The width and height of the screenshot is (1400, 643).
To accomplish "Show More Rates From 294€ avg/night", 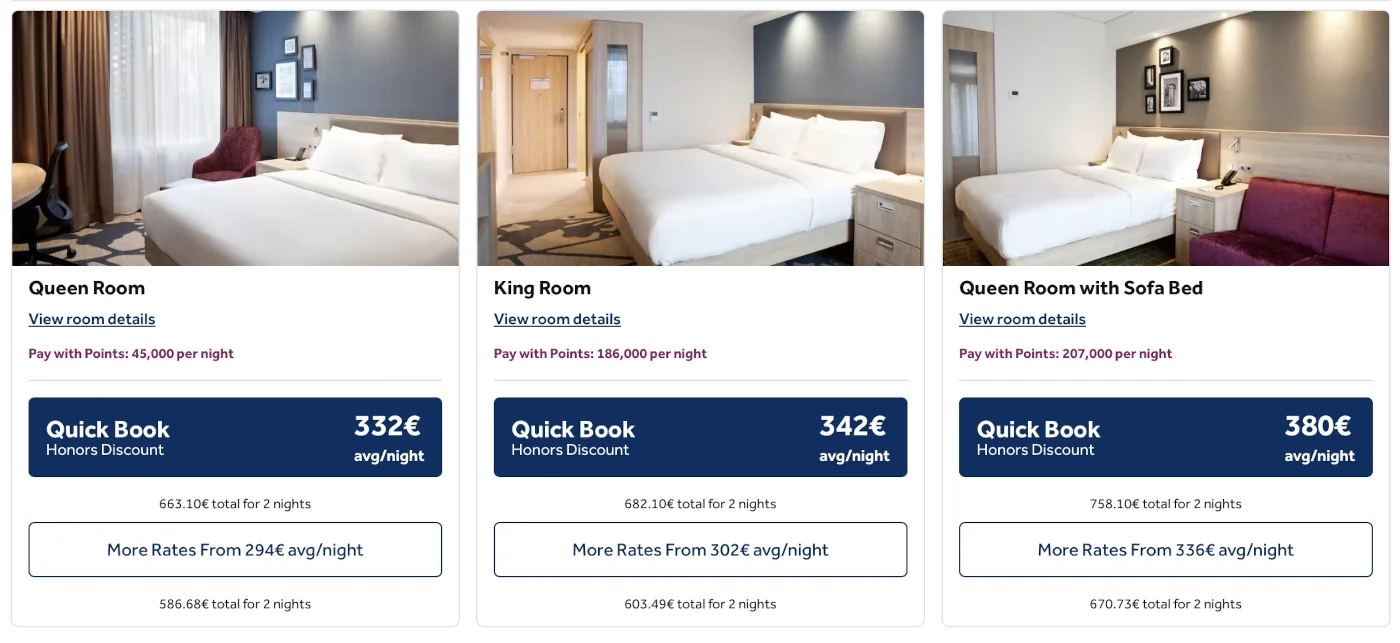I will pos(235,550).
